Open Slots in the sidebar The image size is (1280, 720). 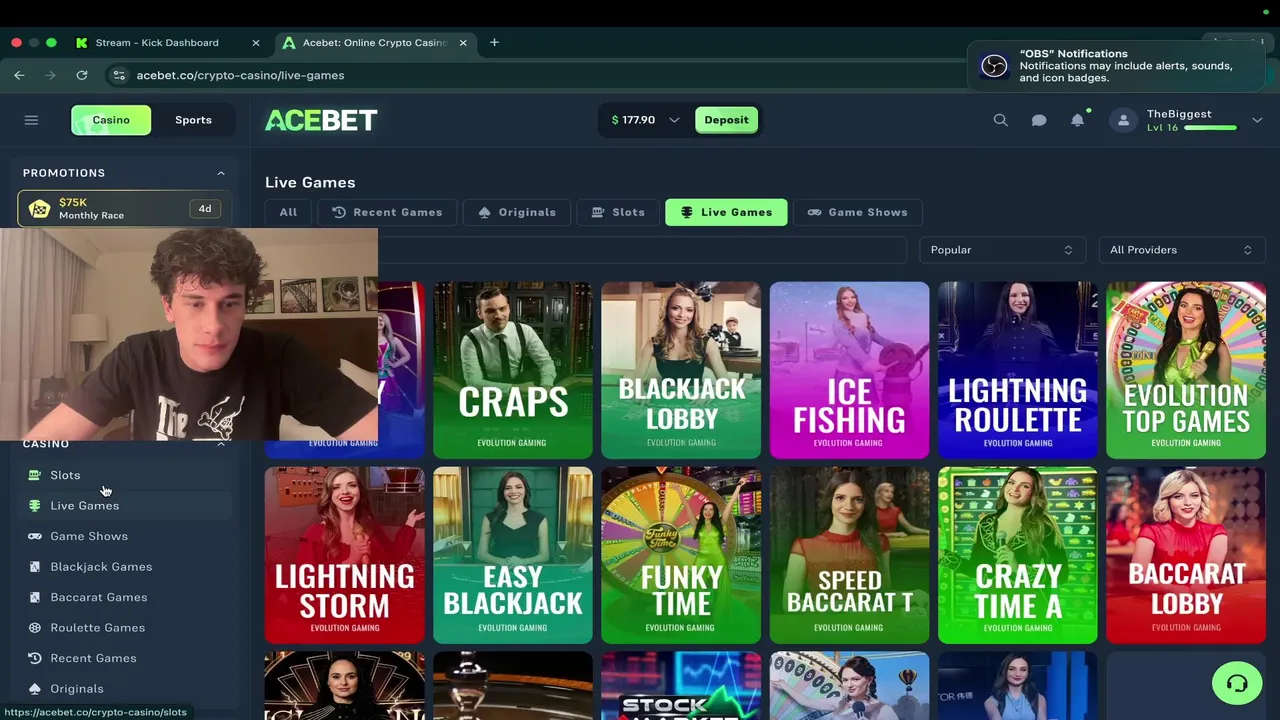(x=126, y=475)
